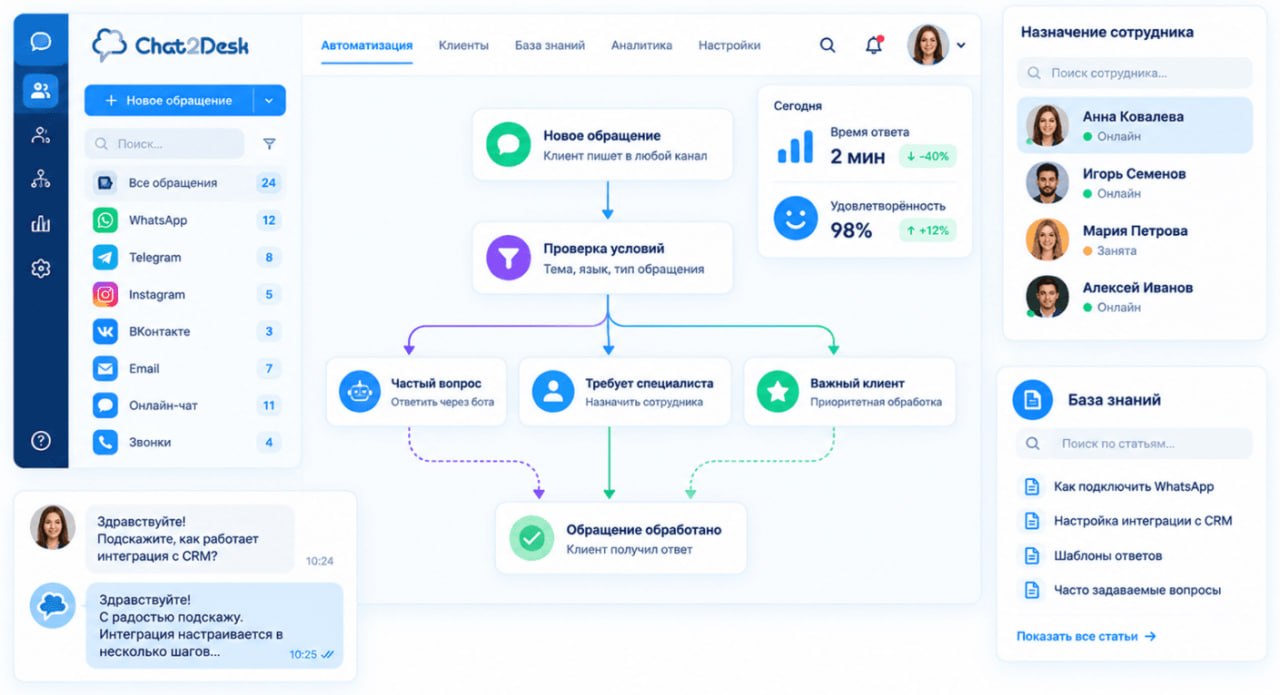Click the +12% satisfaction badge

(x=927, y=230)
